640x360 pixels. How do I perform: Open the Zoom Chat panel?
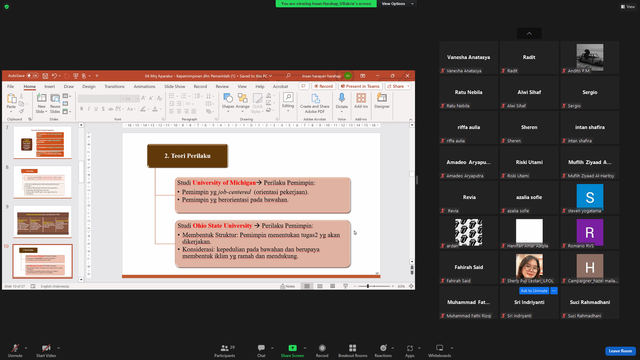(261, 350)
